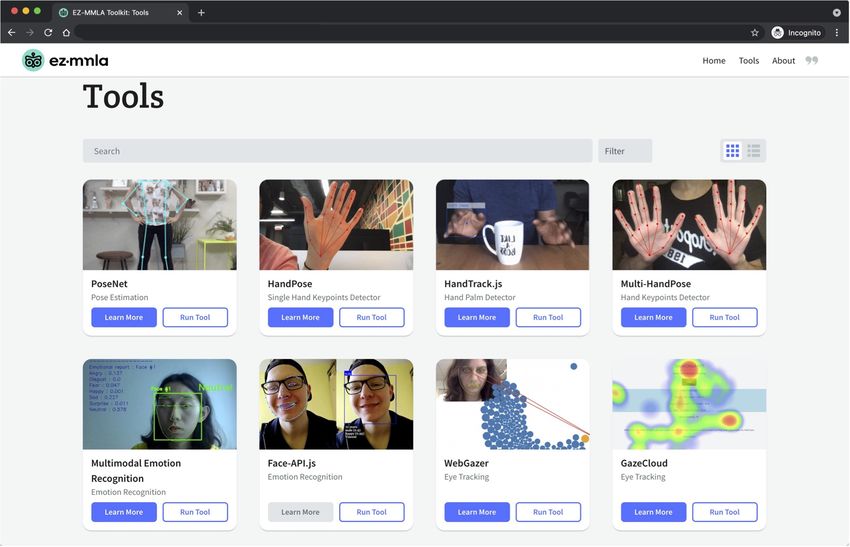The image size is (850, 547).
Task: Open the Face-API.js thumbnail image
Action: coord(336,404)
